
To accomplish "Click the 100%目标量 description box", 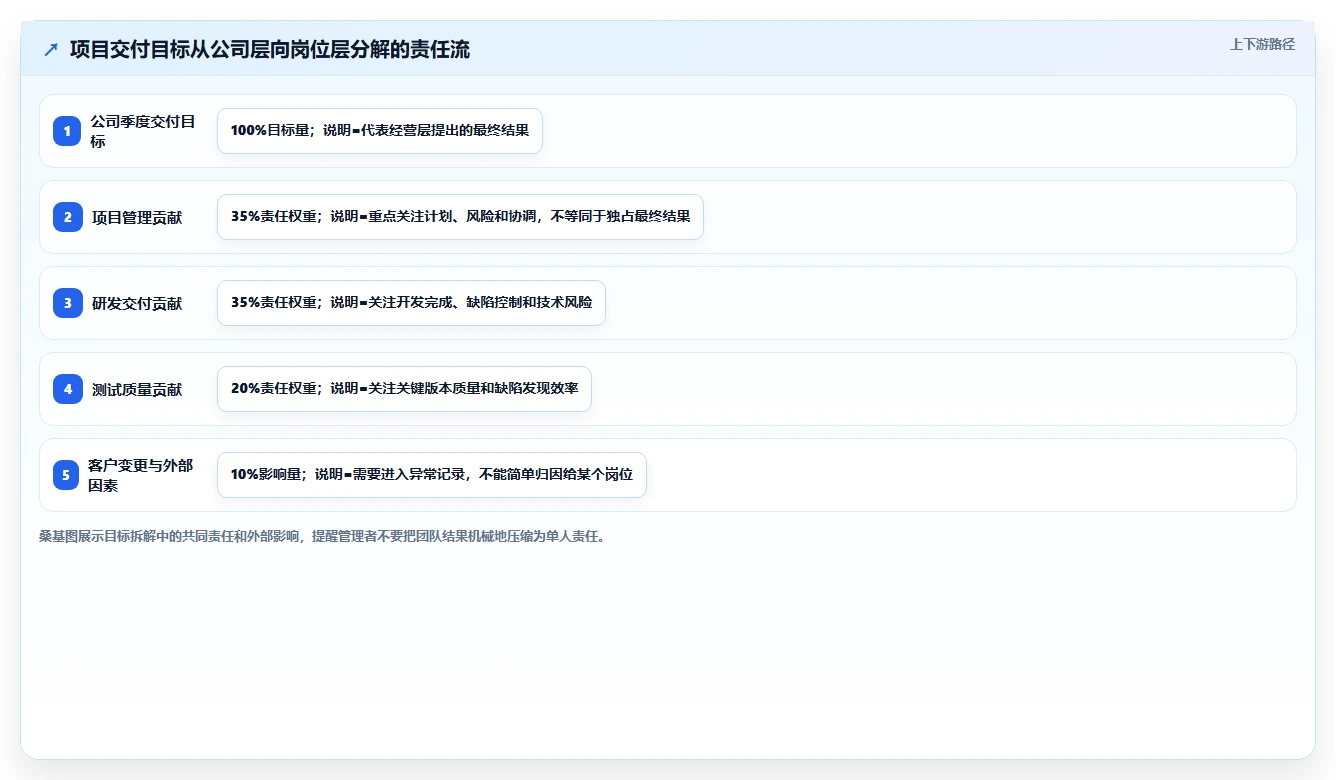I will pyautogui.click(x=380, y=131).
